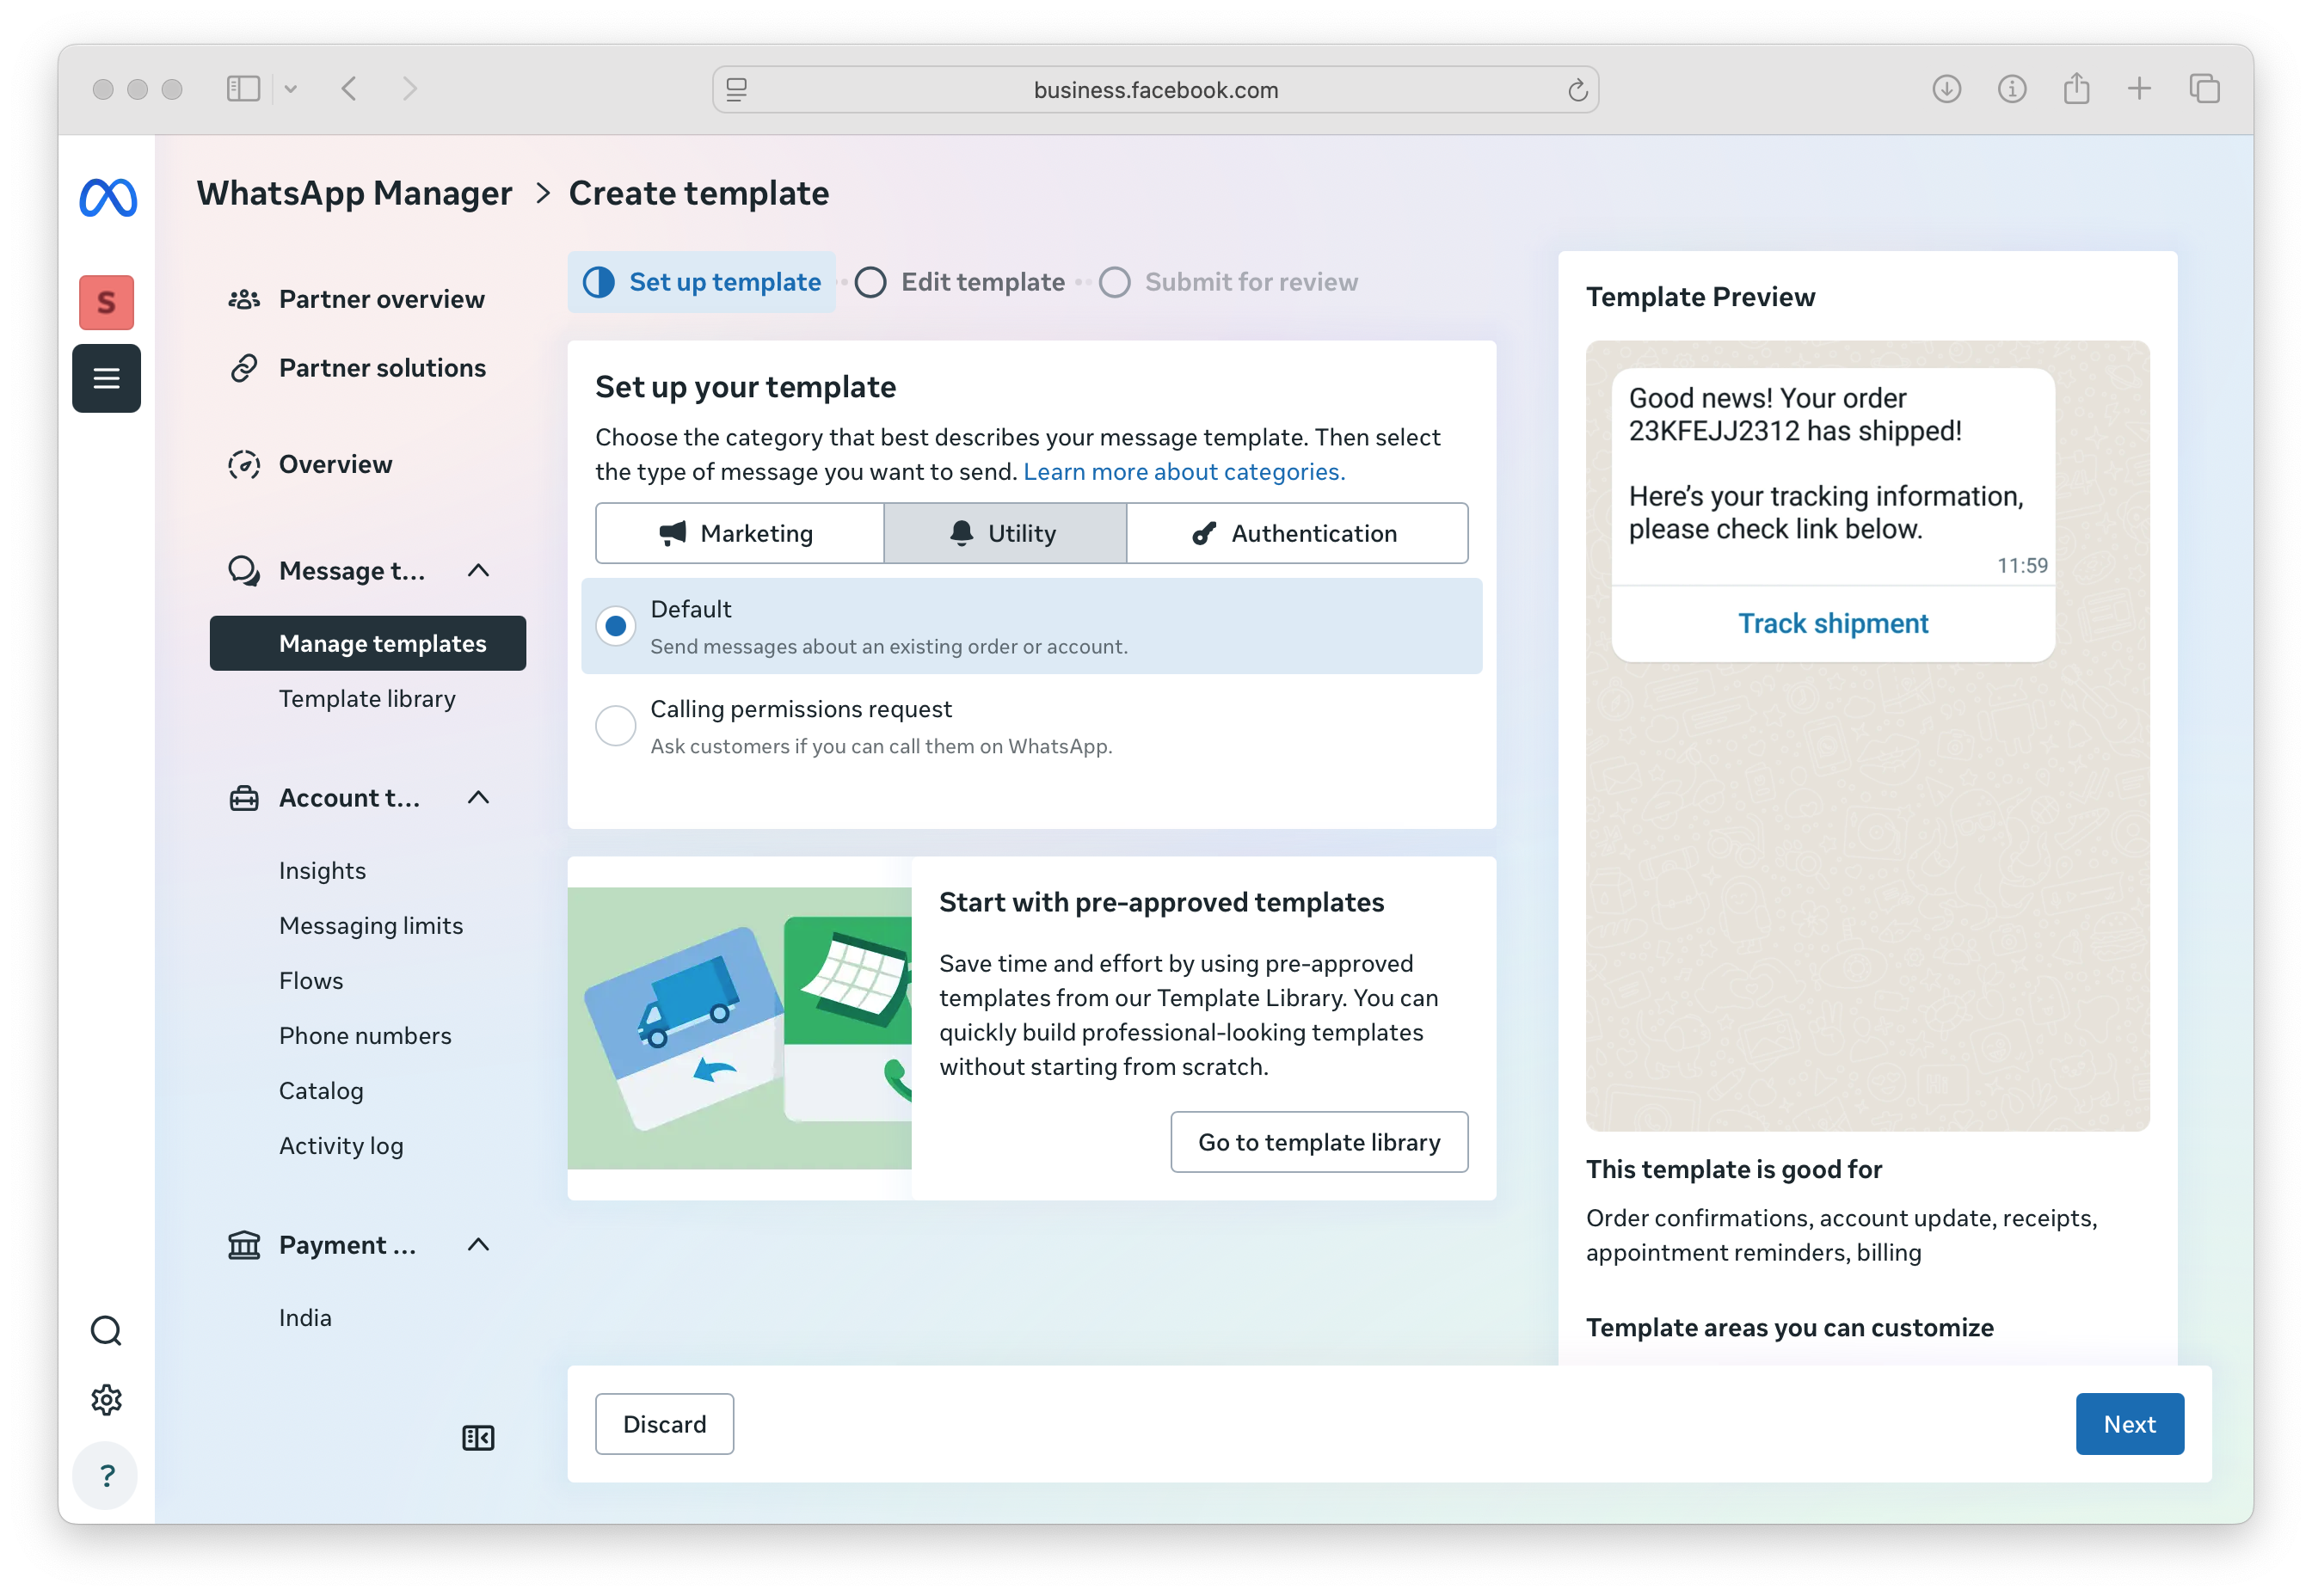Image resolution: width=2312 pixels, height=1596 pixels.
Task: Click the Payment bank building icon
Action: click(x=244, y=1245)
